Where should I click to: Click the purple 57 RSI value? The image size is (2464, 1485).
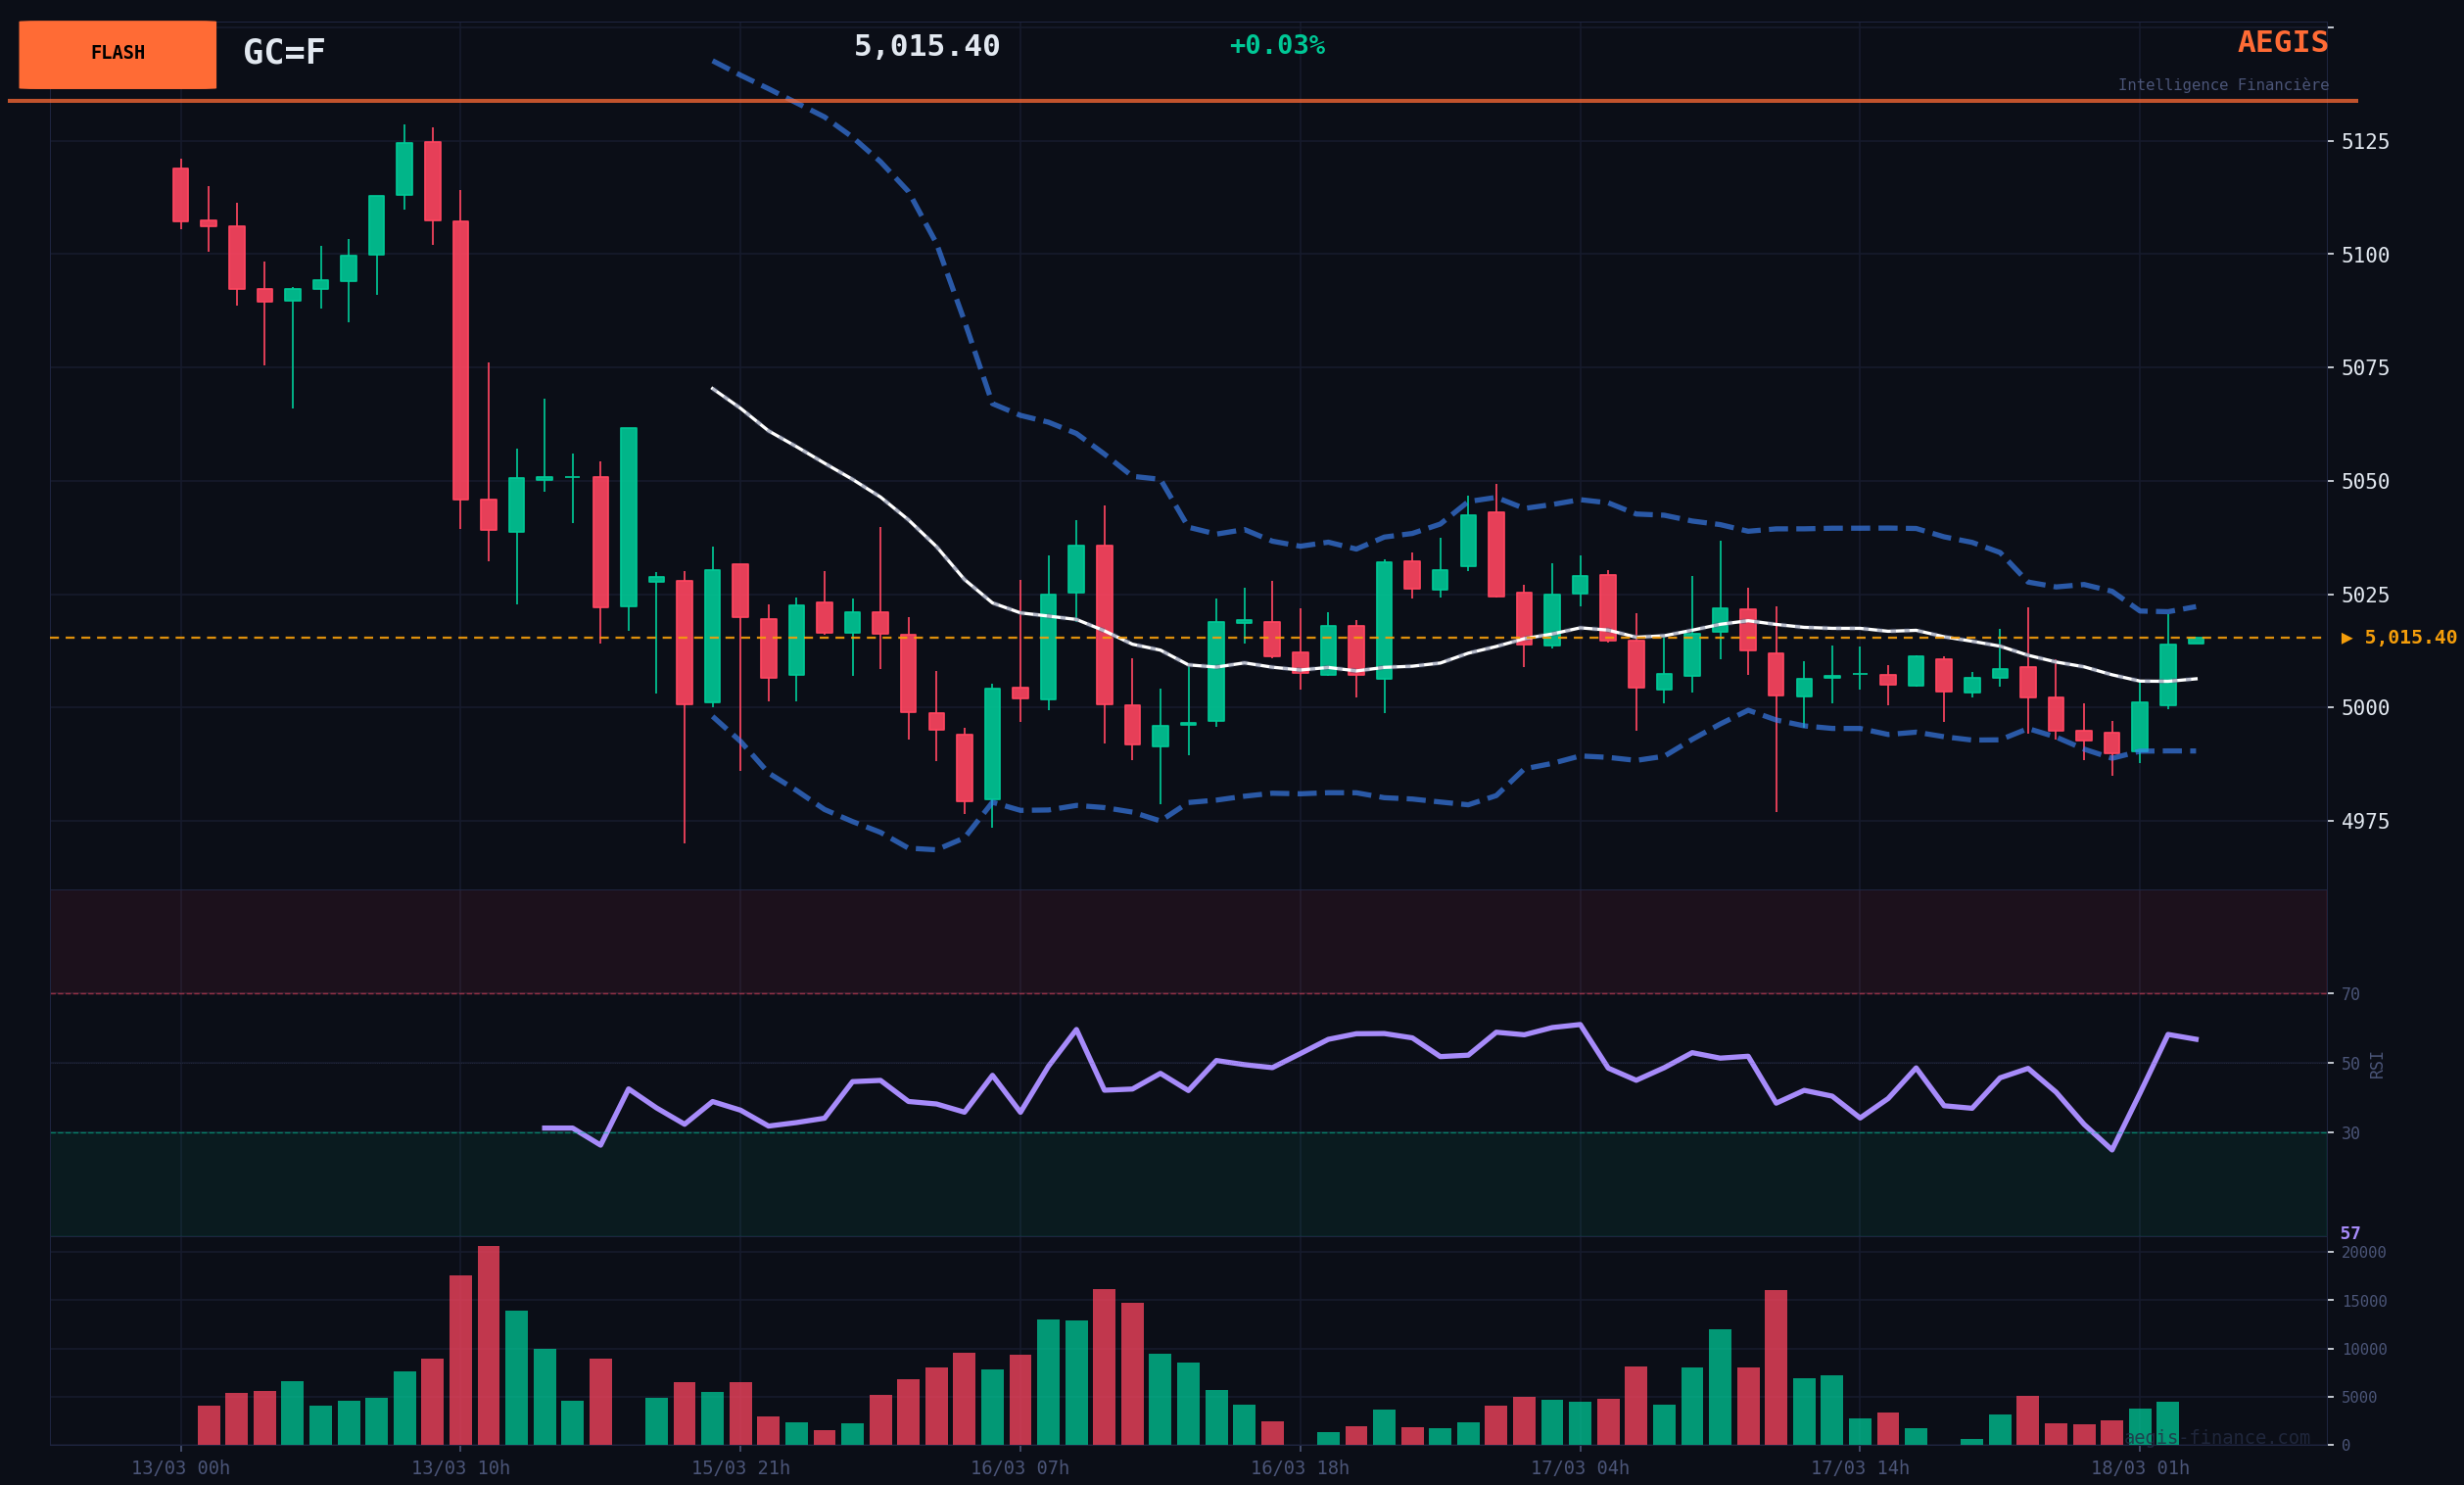coord(2350,1234)
